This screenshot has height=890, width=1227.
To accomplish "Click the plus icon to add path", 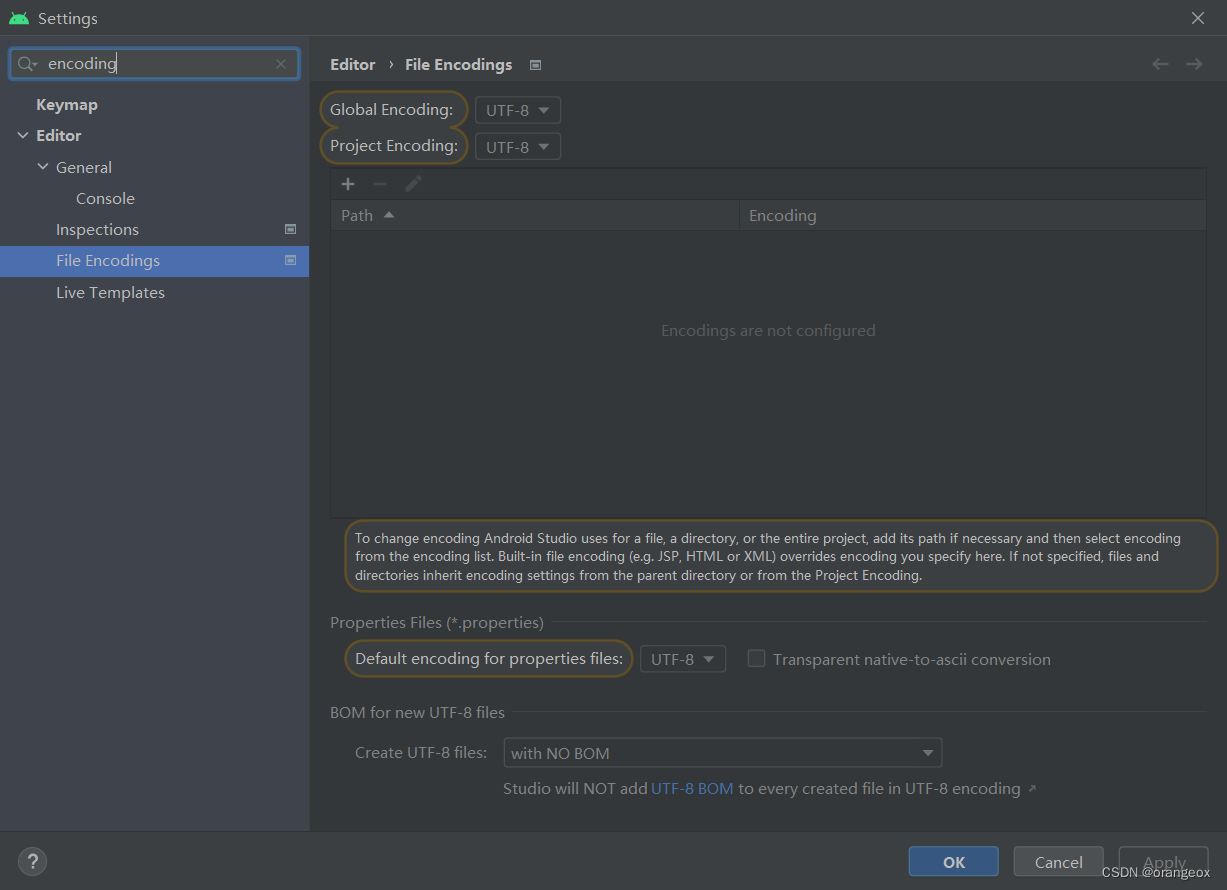I will (x=348, y=184).
